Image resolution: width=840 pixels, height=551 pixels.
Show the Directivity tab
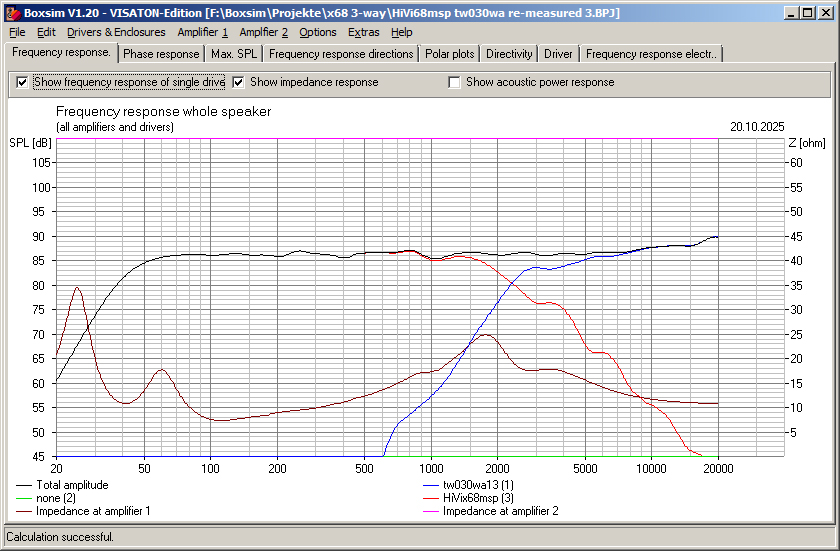pyautogui.click(x=509, y=54)
